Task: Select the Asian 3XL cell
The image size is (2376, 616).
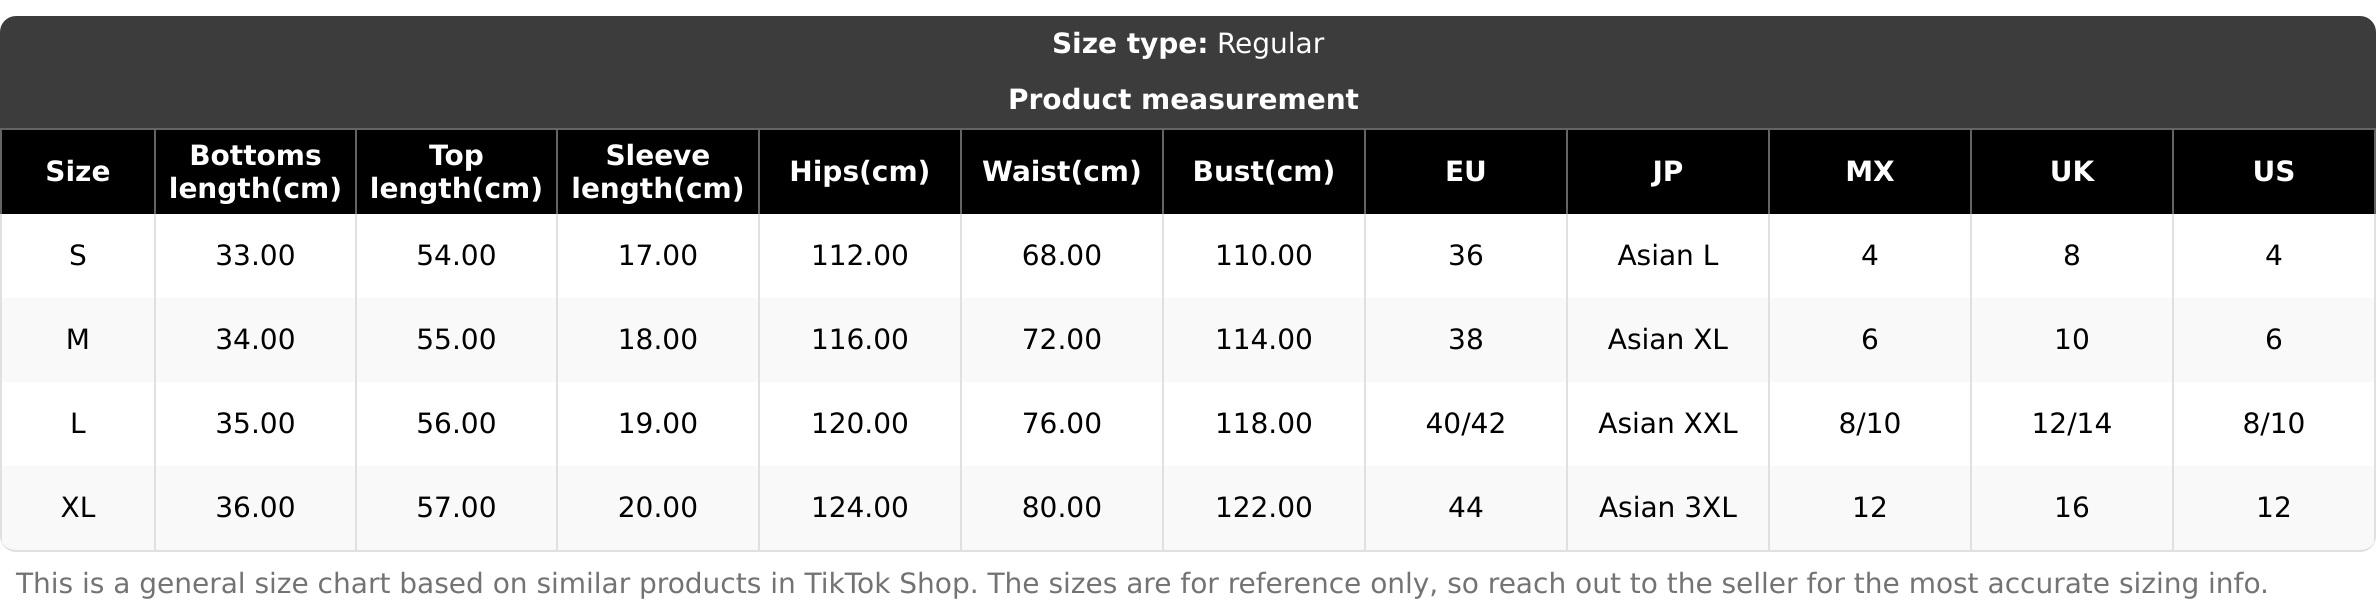Action: pos(1668,508)
